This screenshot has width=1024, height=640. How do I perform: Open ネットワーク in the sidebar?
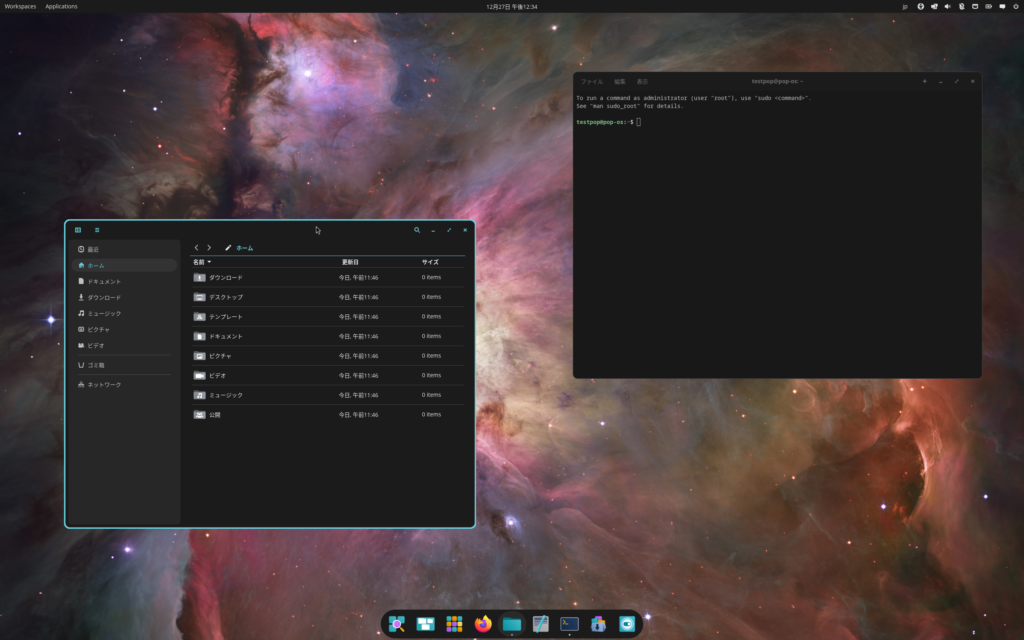pyautogui.click(x=103, y=384)
